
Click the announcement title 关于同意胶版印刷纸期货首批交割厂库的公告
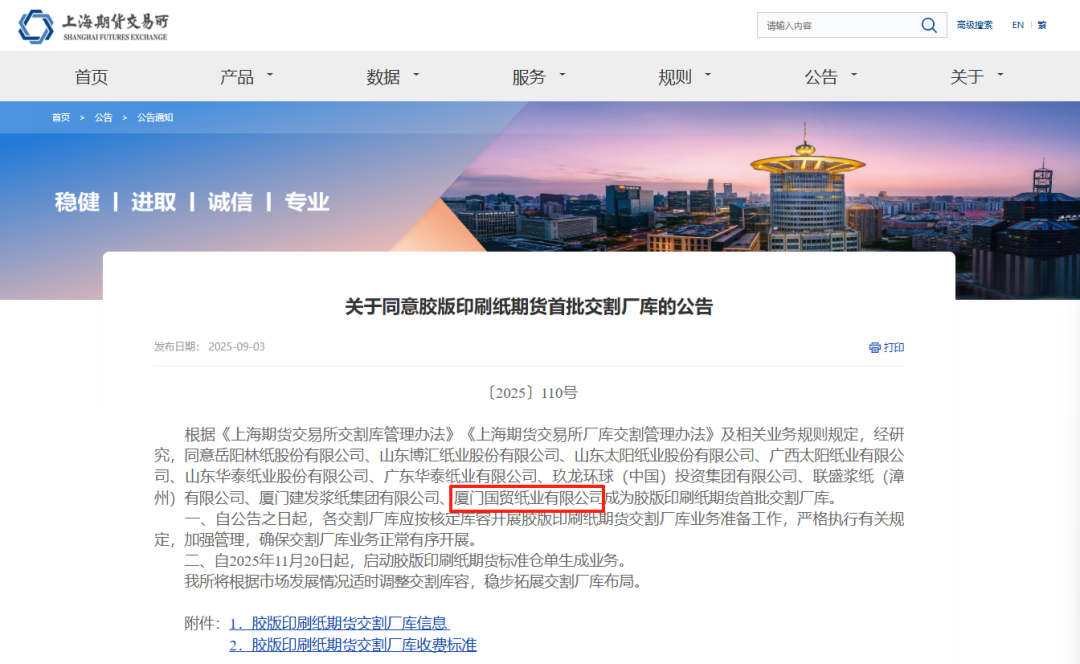coord(529,307)
